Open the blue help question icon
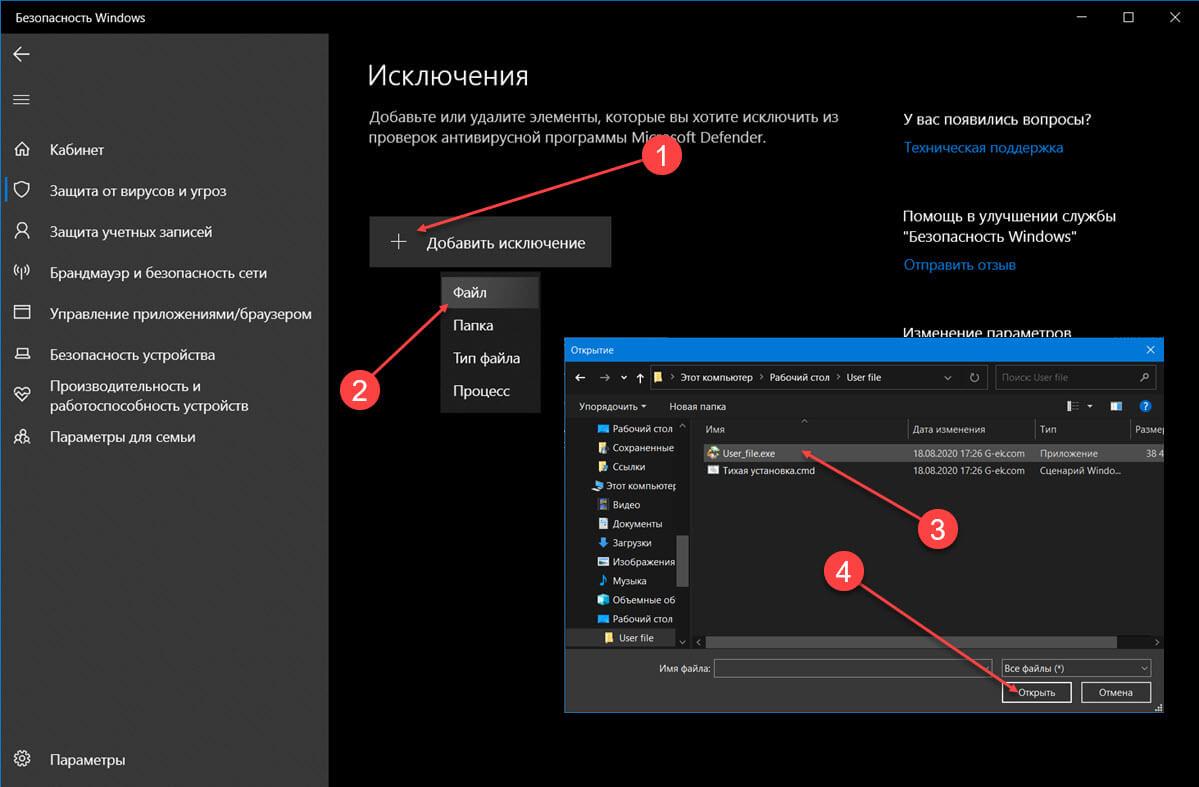1199x787 pixels. (1145, 406)
